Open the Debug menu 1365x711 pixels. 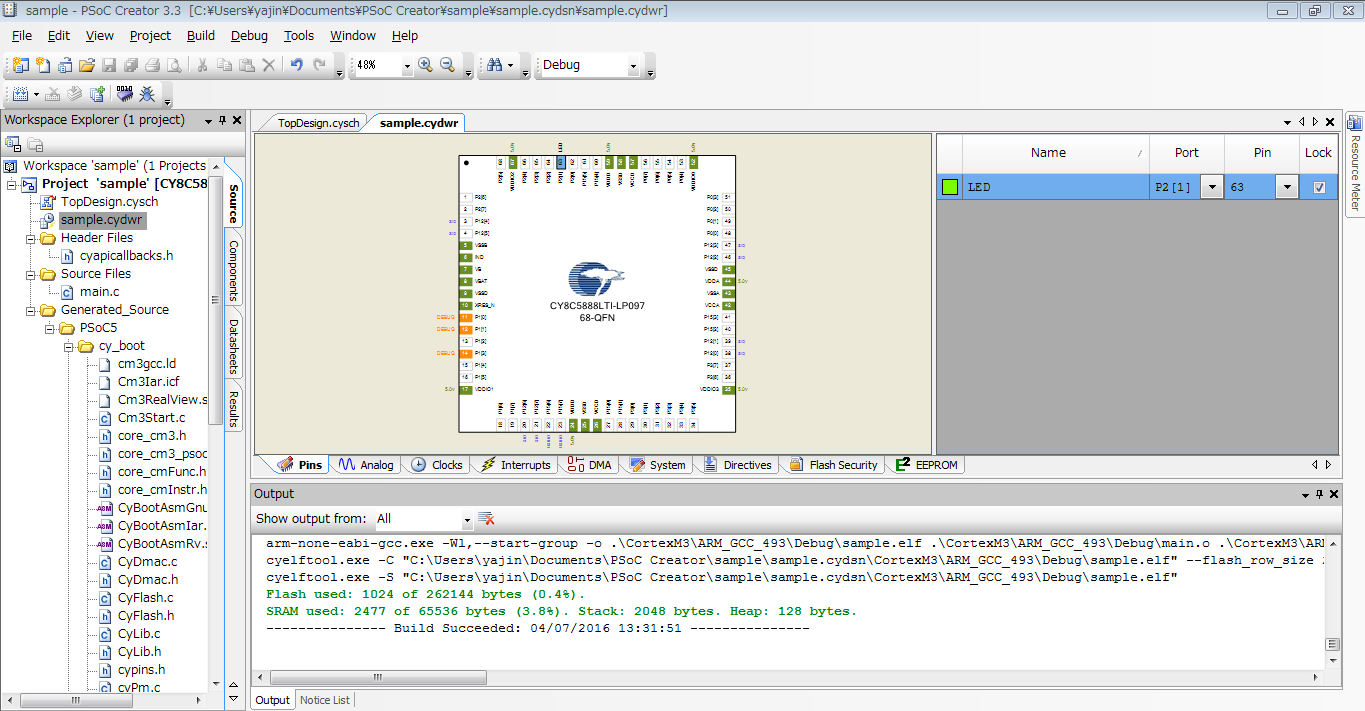[x=249, y=35]
